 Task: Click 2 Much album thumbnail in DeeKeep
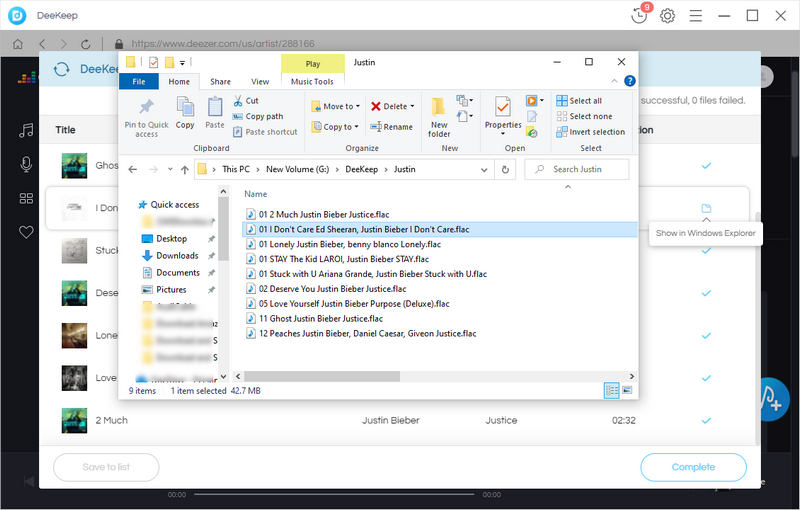(74, 421)
